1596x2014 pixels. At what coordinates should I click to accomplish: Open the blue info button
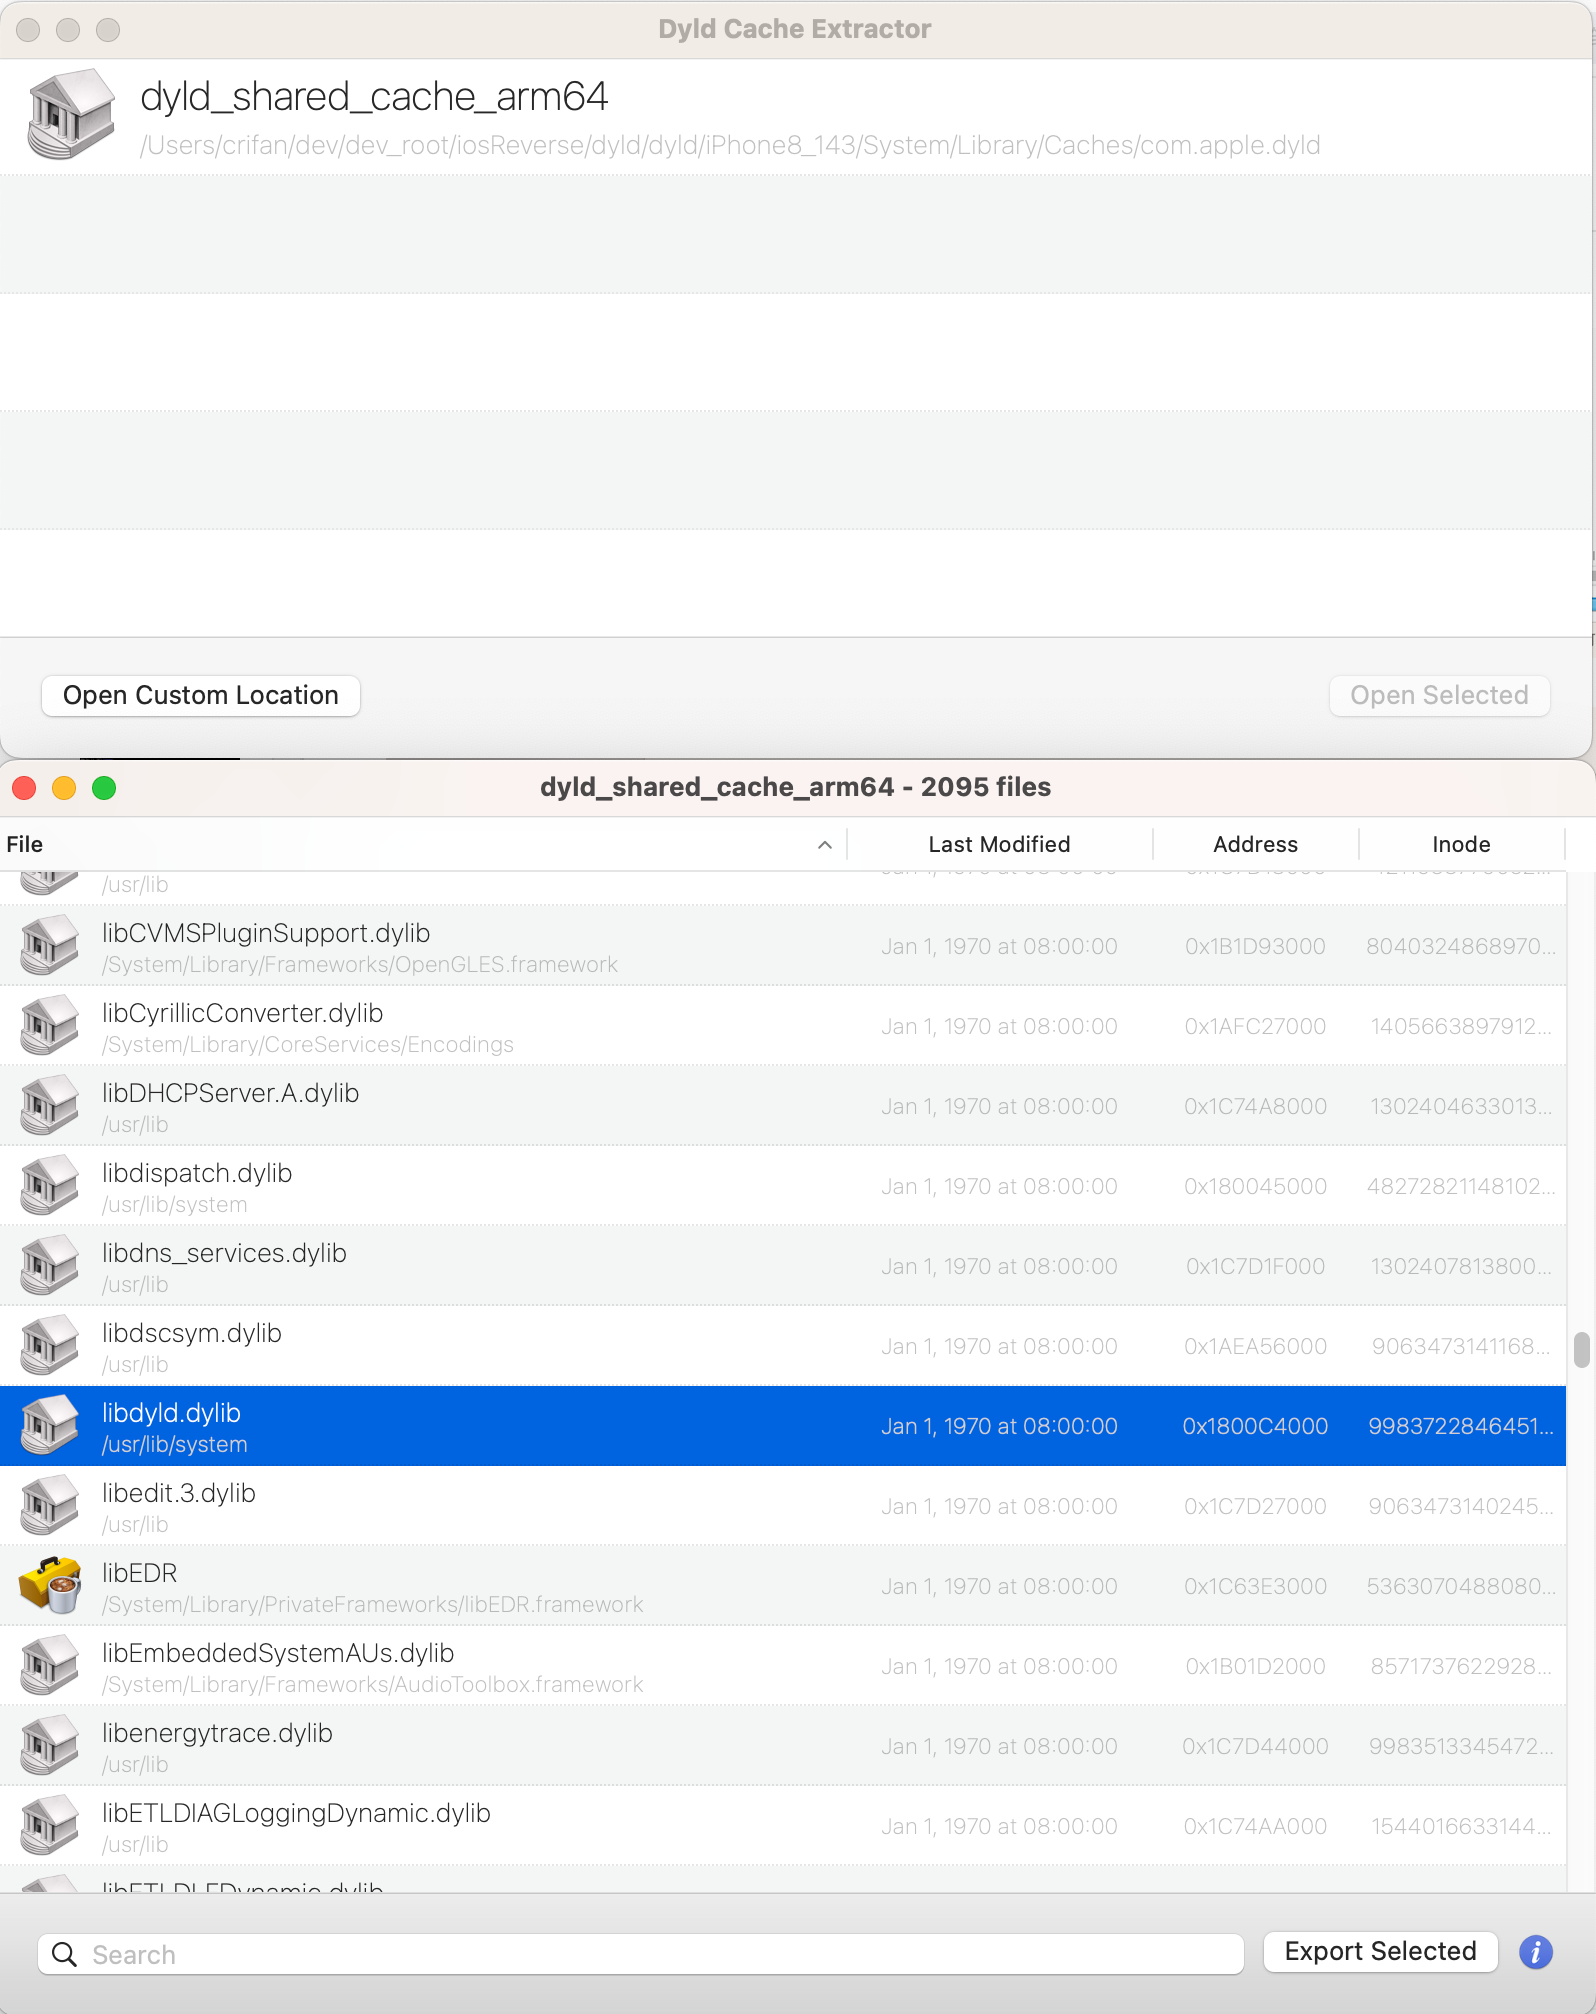[x=1535, y=1952]
